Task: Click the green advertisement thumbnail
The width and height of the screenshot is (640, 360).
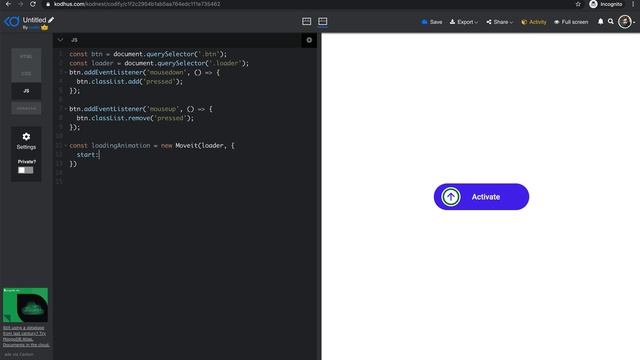Action: pos(25,305)
